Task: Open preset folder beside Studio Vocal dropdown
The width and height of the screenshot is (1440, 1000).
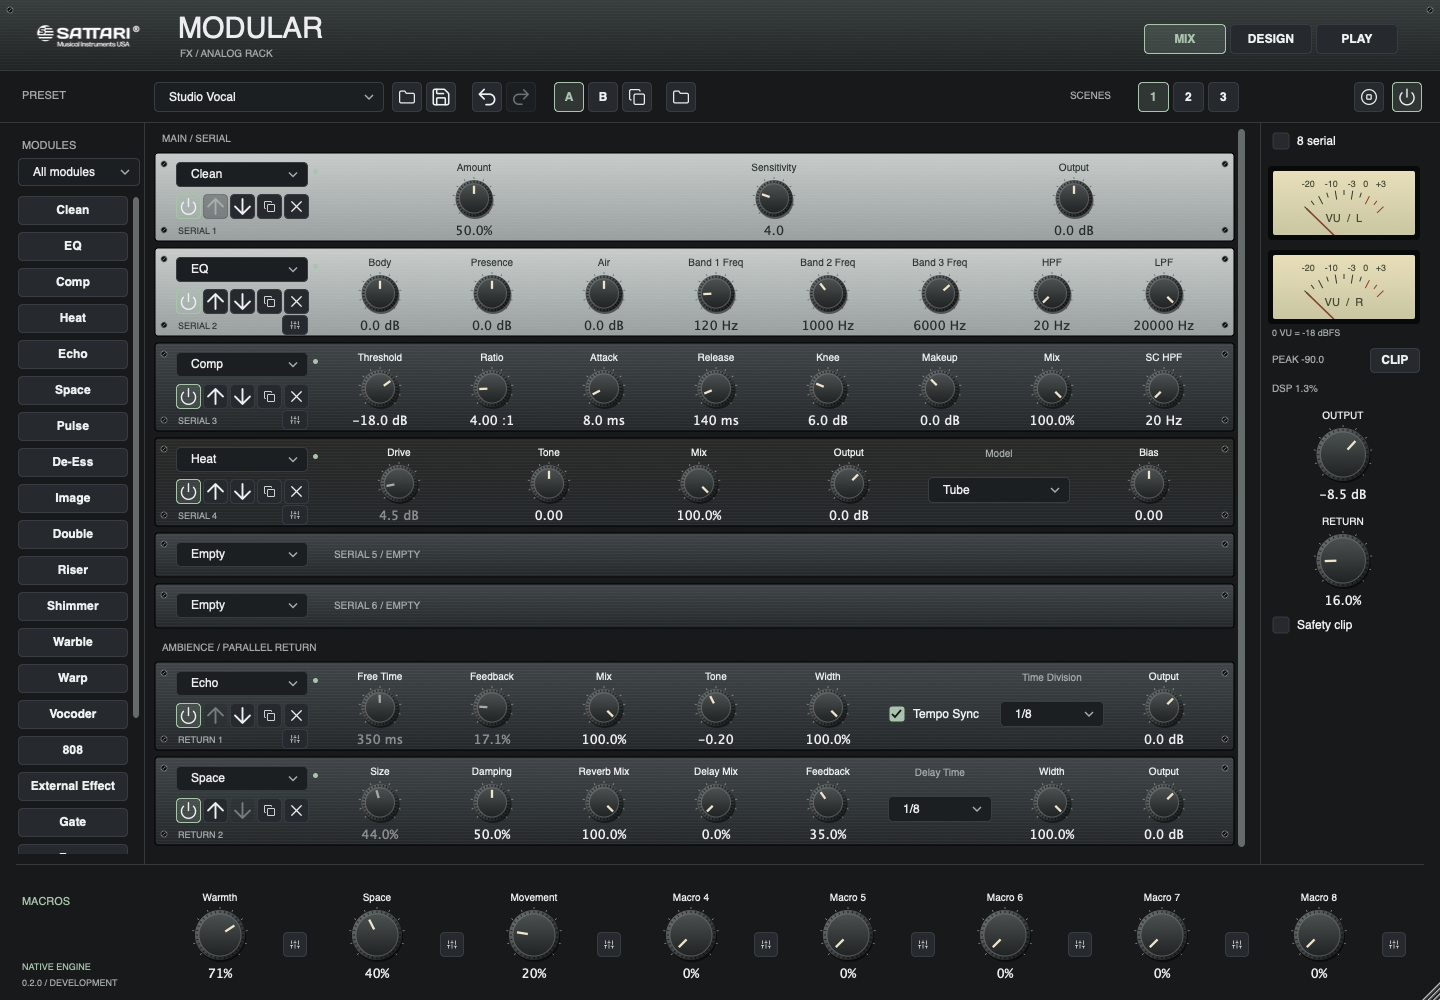Action: point(407,97)
